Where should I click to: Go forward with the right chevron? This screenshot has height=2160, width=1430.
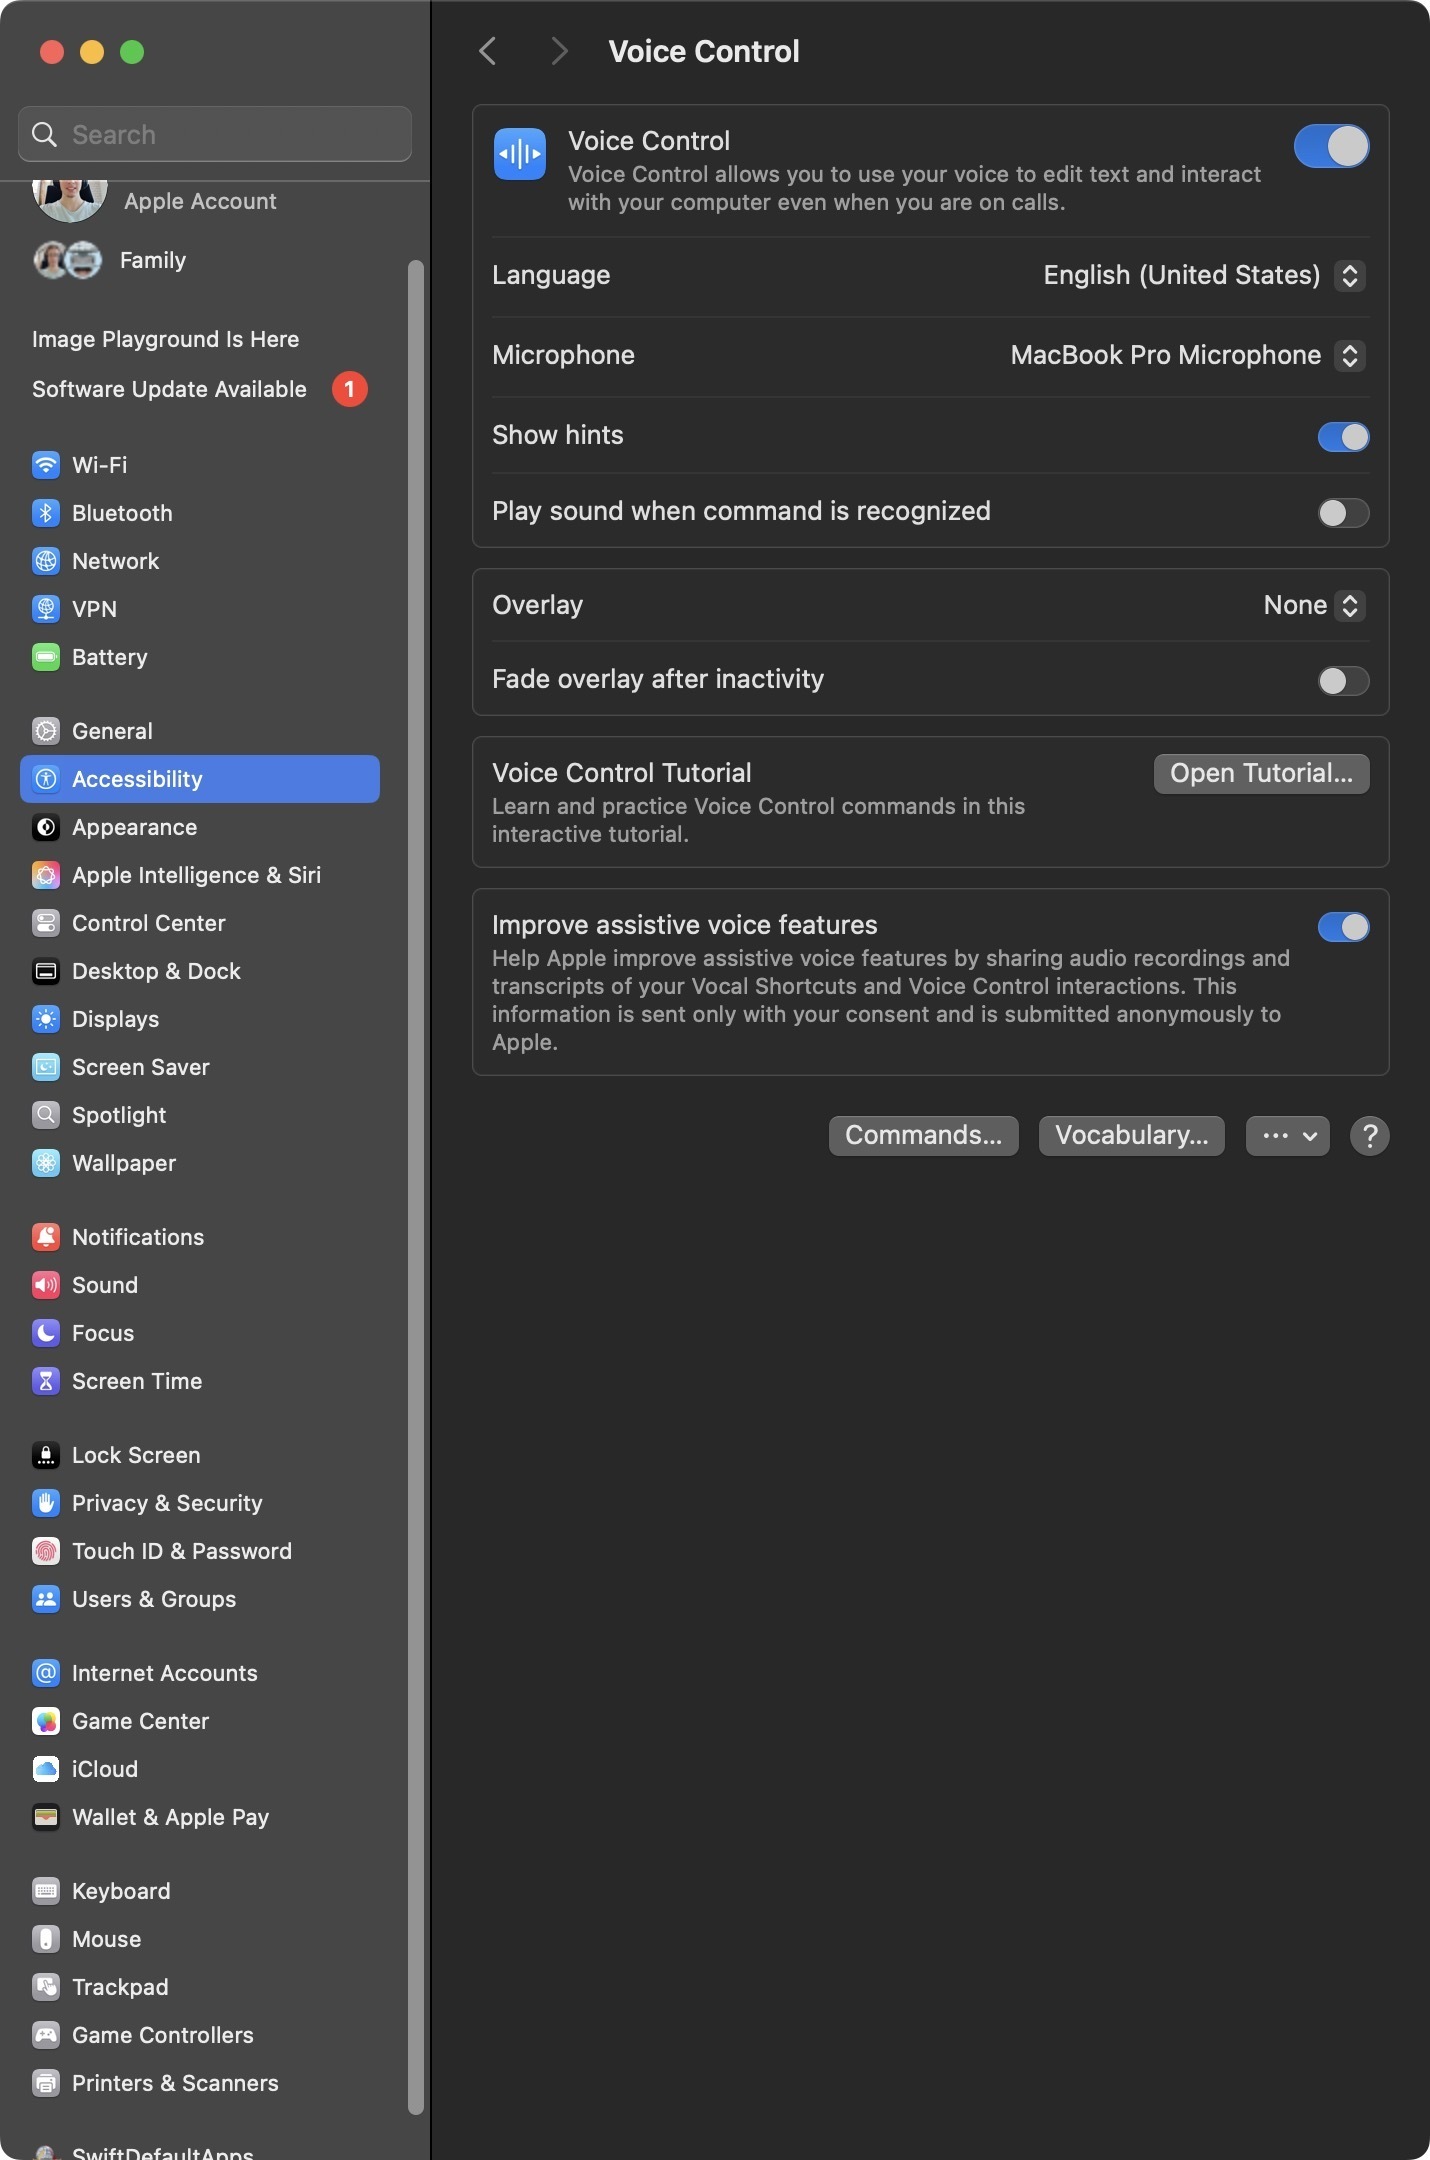(559, 51)
